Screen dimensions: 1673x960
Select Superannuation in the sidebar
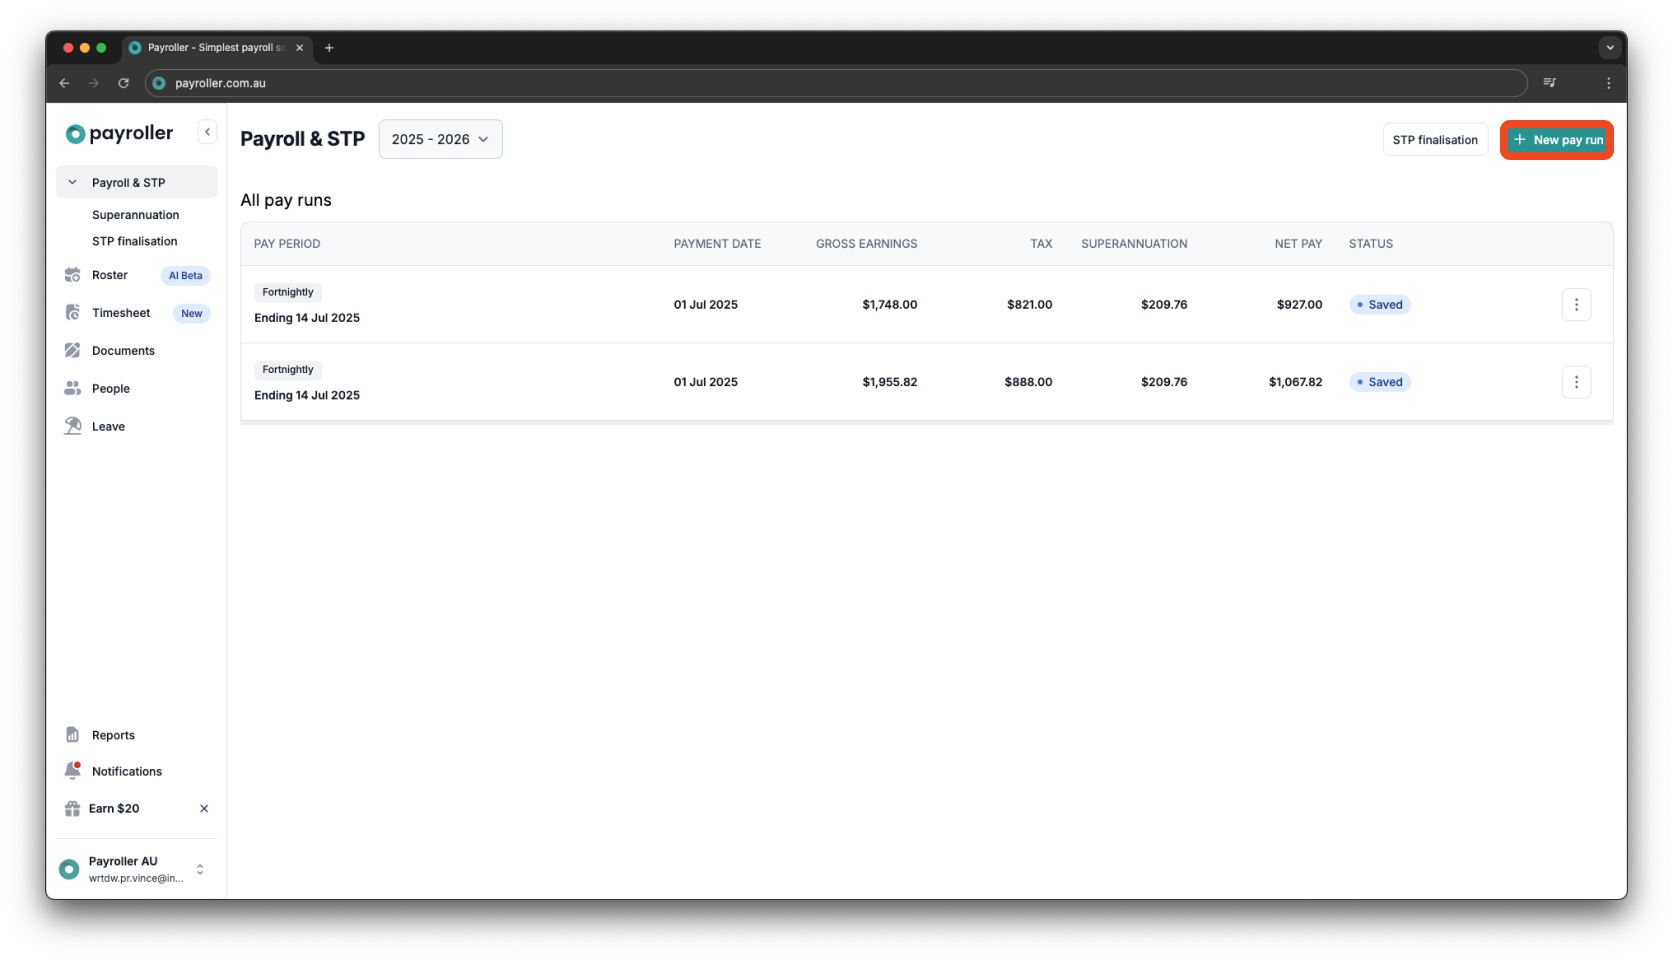click(x=135, y=214)
